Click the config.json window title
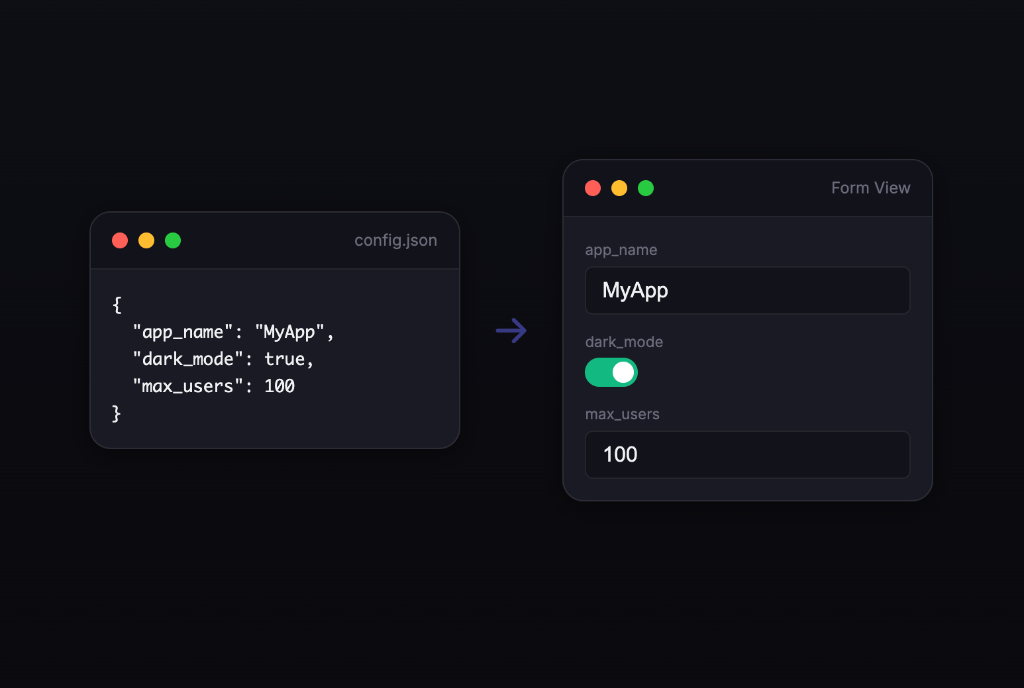The height and width of the screenshot is (688, 1024). (x=396, y=240)
